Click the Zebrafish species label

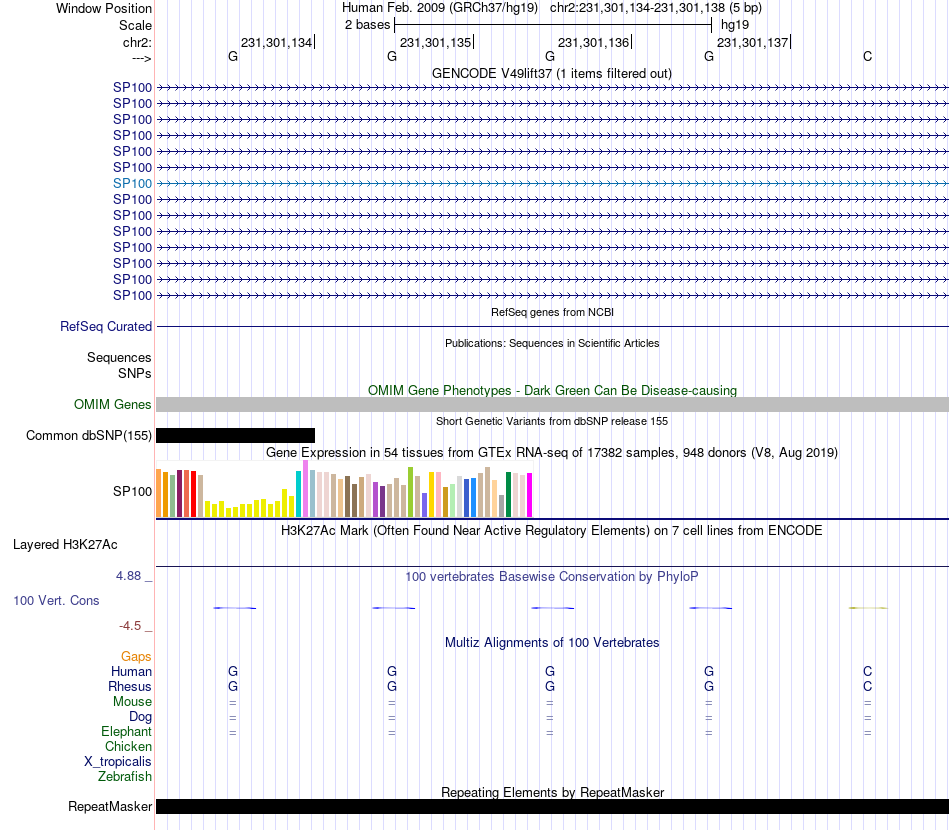(125, 777)
